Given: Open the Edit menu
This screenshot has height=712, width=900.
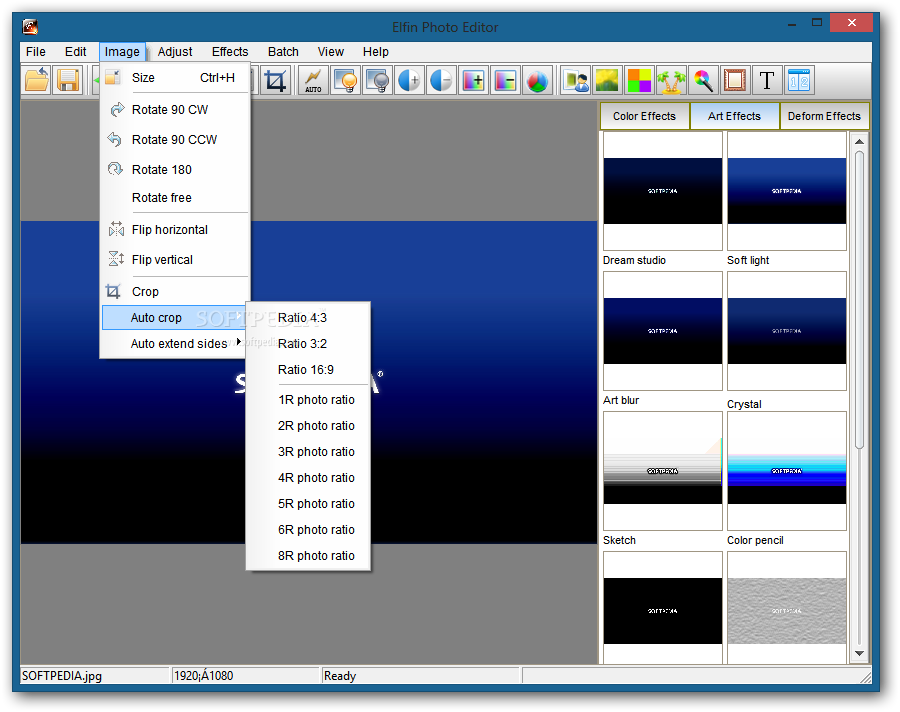Looking at the screenshot, I should pyautogui.click(x=75, y=52).
